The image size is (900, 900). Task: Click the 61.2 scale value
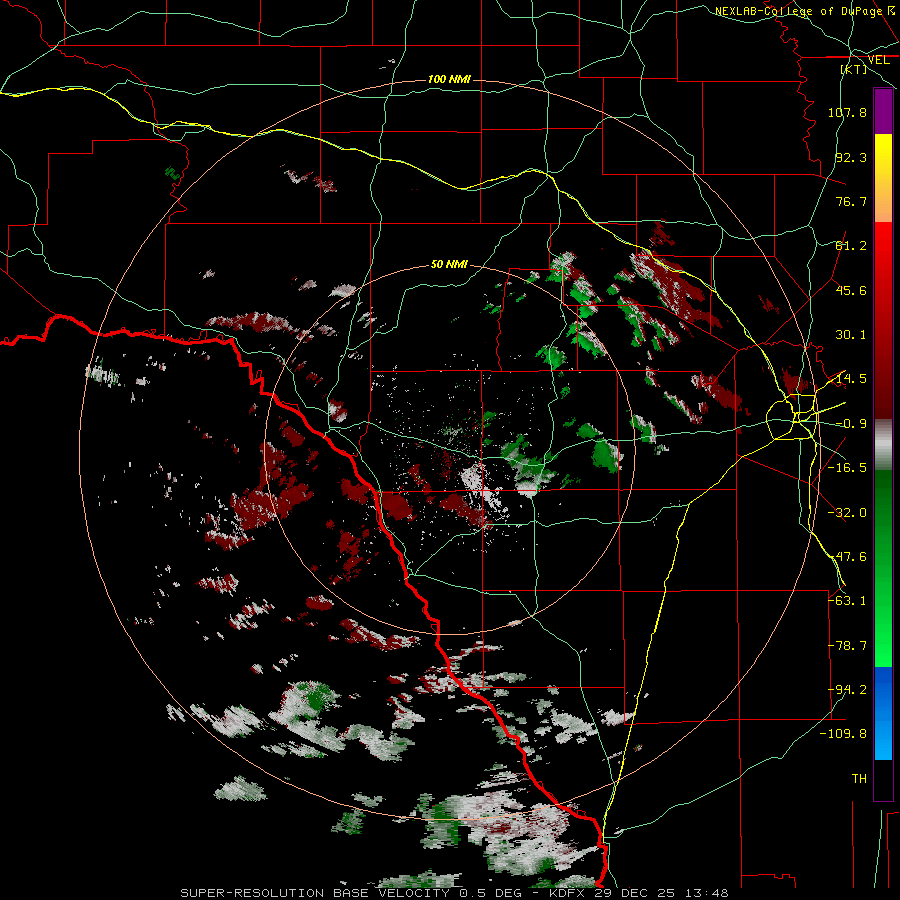point(851,246)
